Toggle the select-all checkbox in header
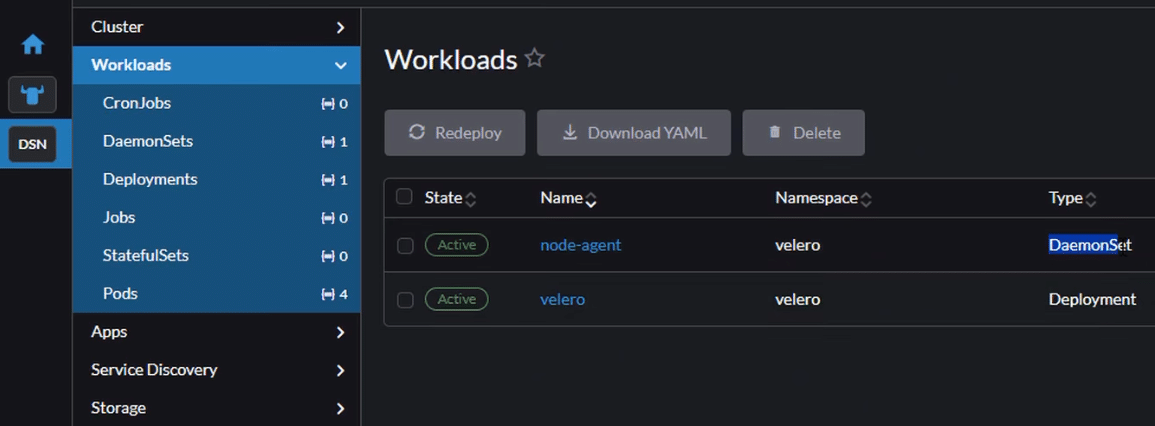This screenshot has height=426, width=1155. tap(404, 197)
